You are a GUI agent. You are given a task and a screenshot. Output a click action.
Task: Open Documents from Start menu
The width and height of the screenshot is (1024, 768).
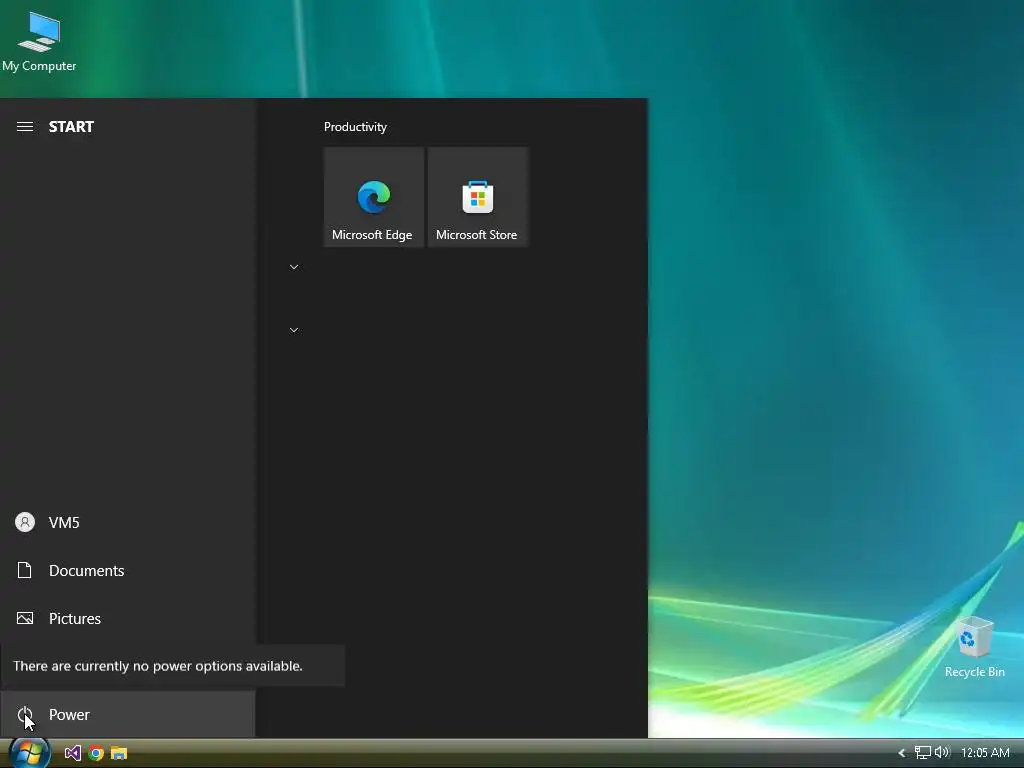pos(127,570)
